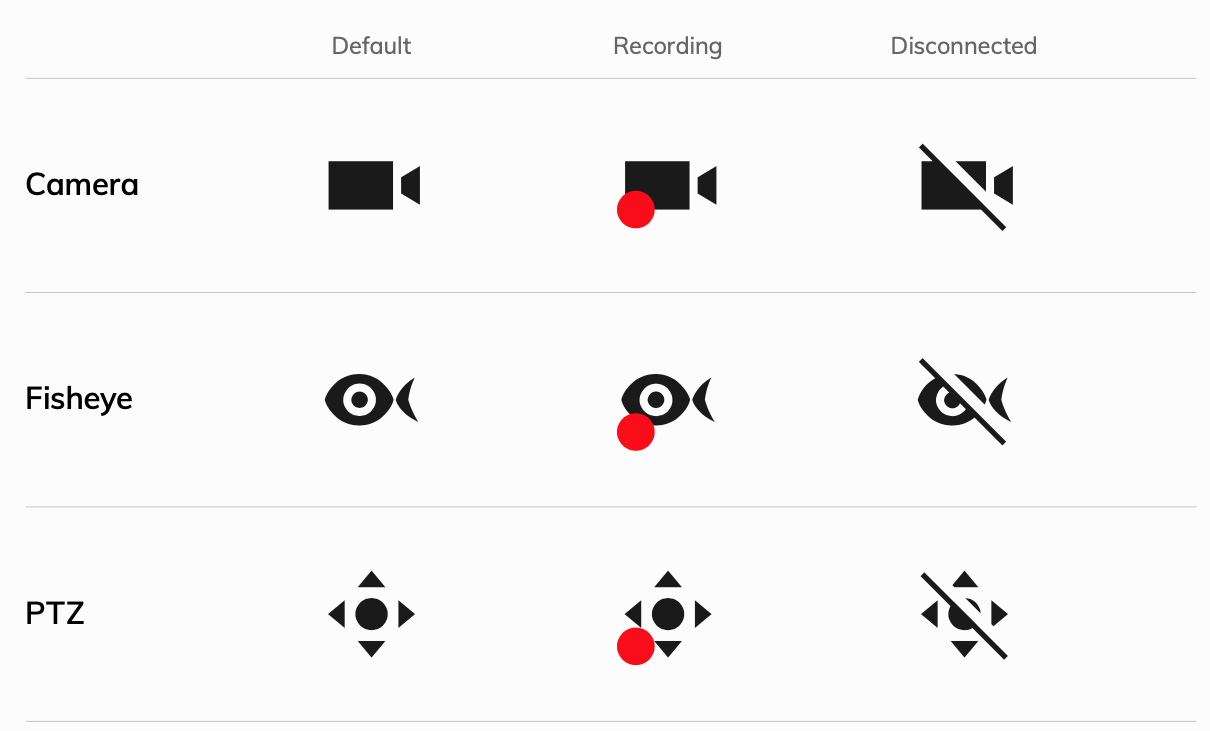
Task: Click the red recording dot on PTZ
Action: click(636, 646)
